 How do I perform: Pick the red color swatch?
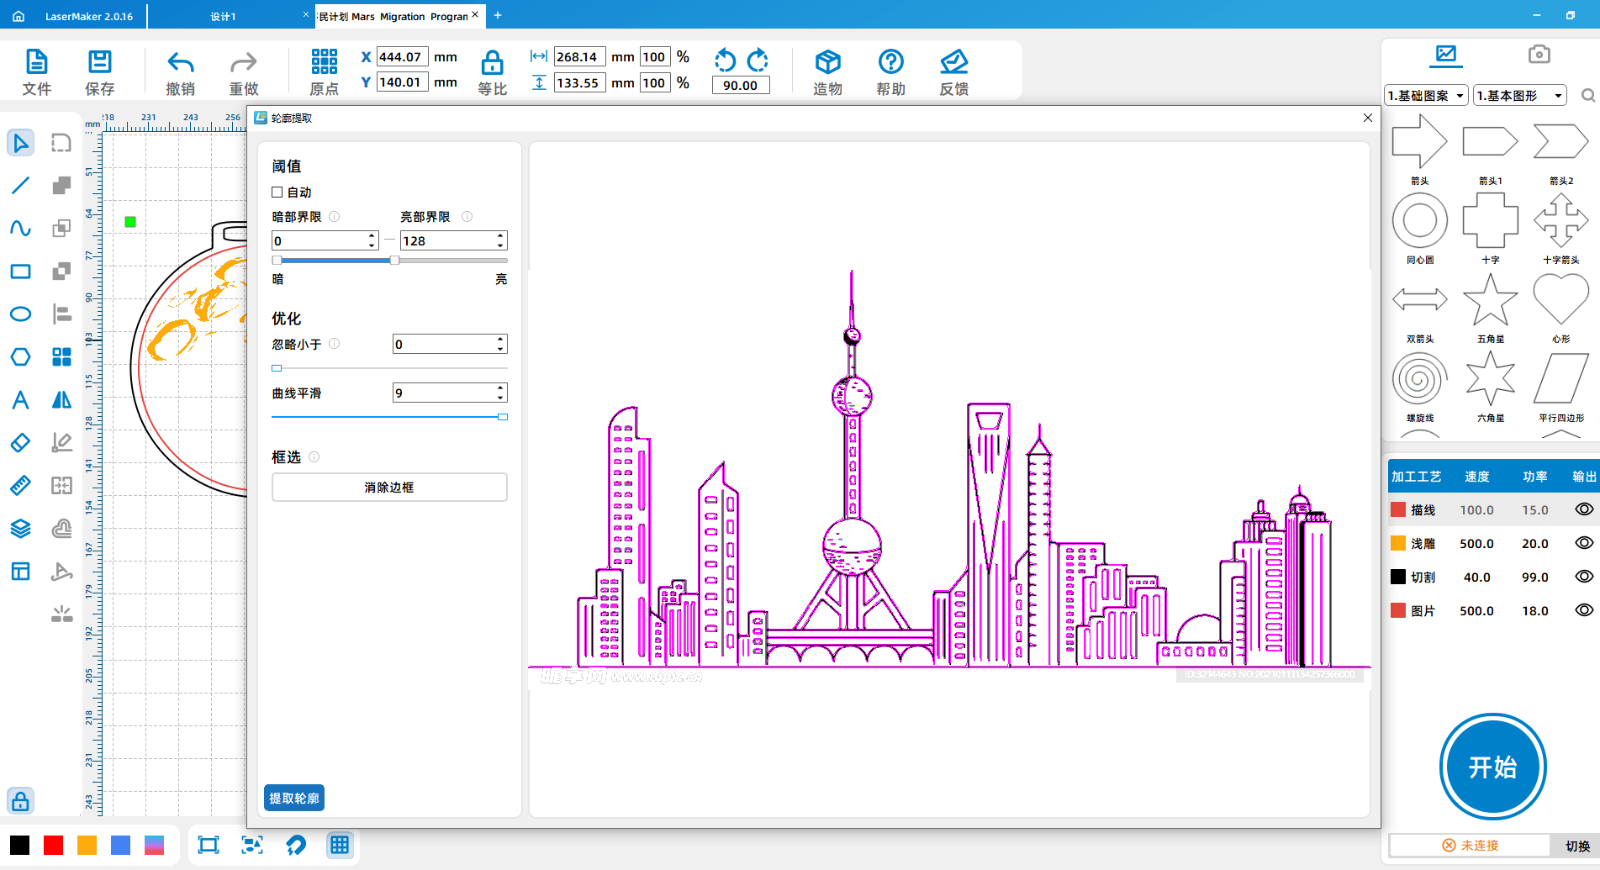[53, 845]
